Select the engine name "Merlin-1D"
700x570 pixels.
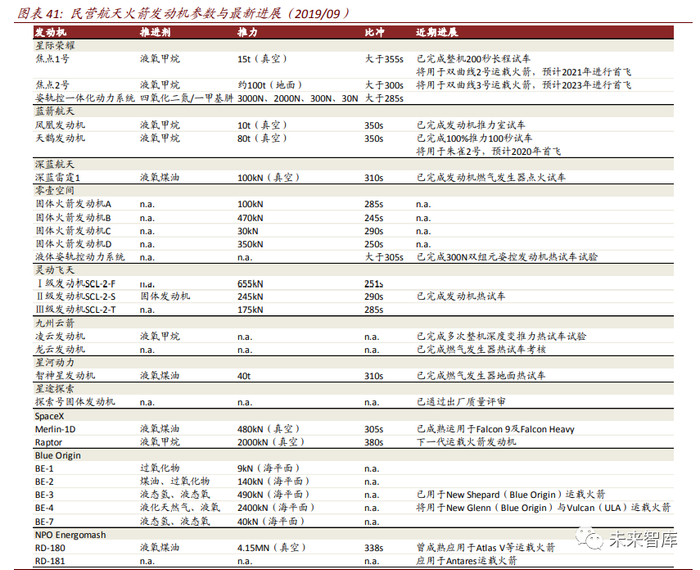pos(55,429)
